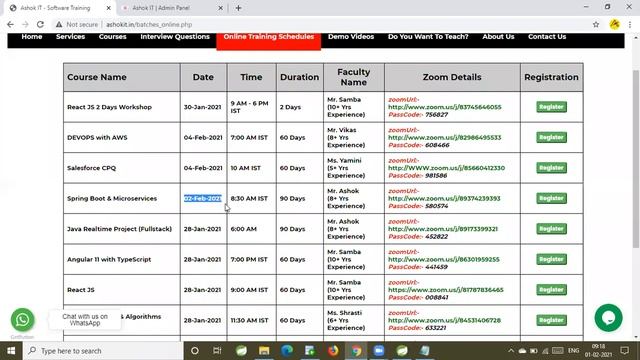Click the Course Name column header
Image resolution: width=640 pixels, height=360 pixels.
coord(122,77)
